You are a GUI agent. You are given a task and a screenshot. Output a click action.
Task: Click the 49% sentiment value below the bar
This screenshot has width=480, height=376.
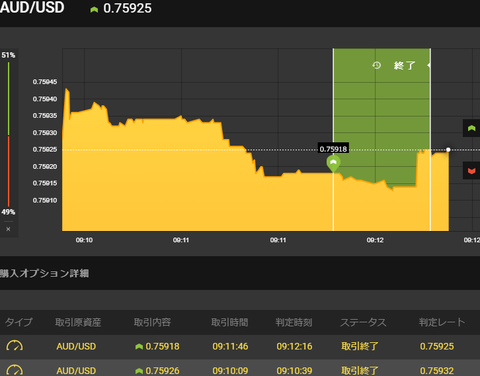point(8,212)
